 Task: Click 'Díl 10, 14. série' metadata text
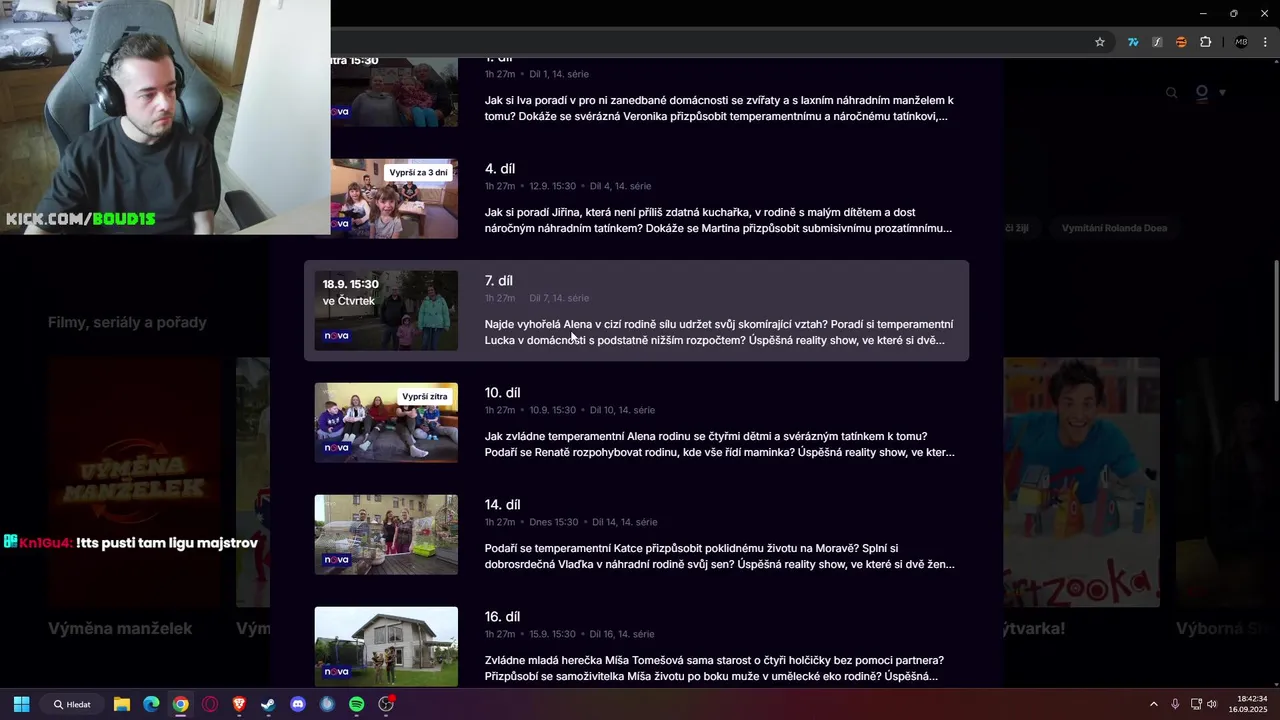tap(622, 410)
